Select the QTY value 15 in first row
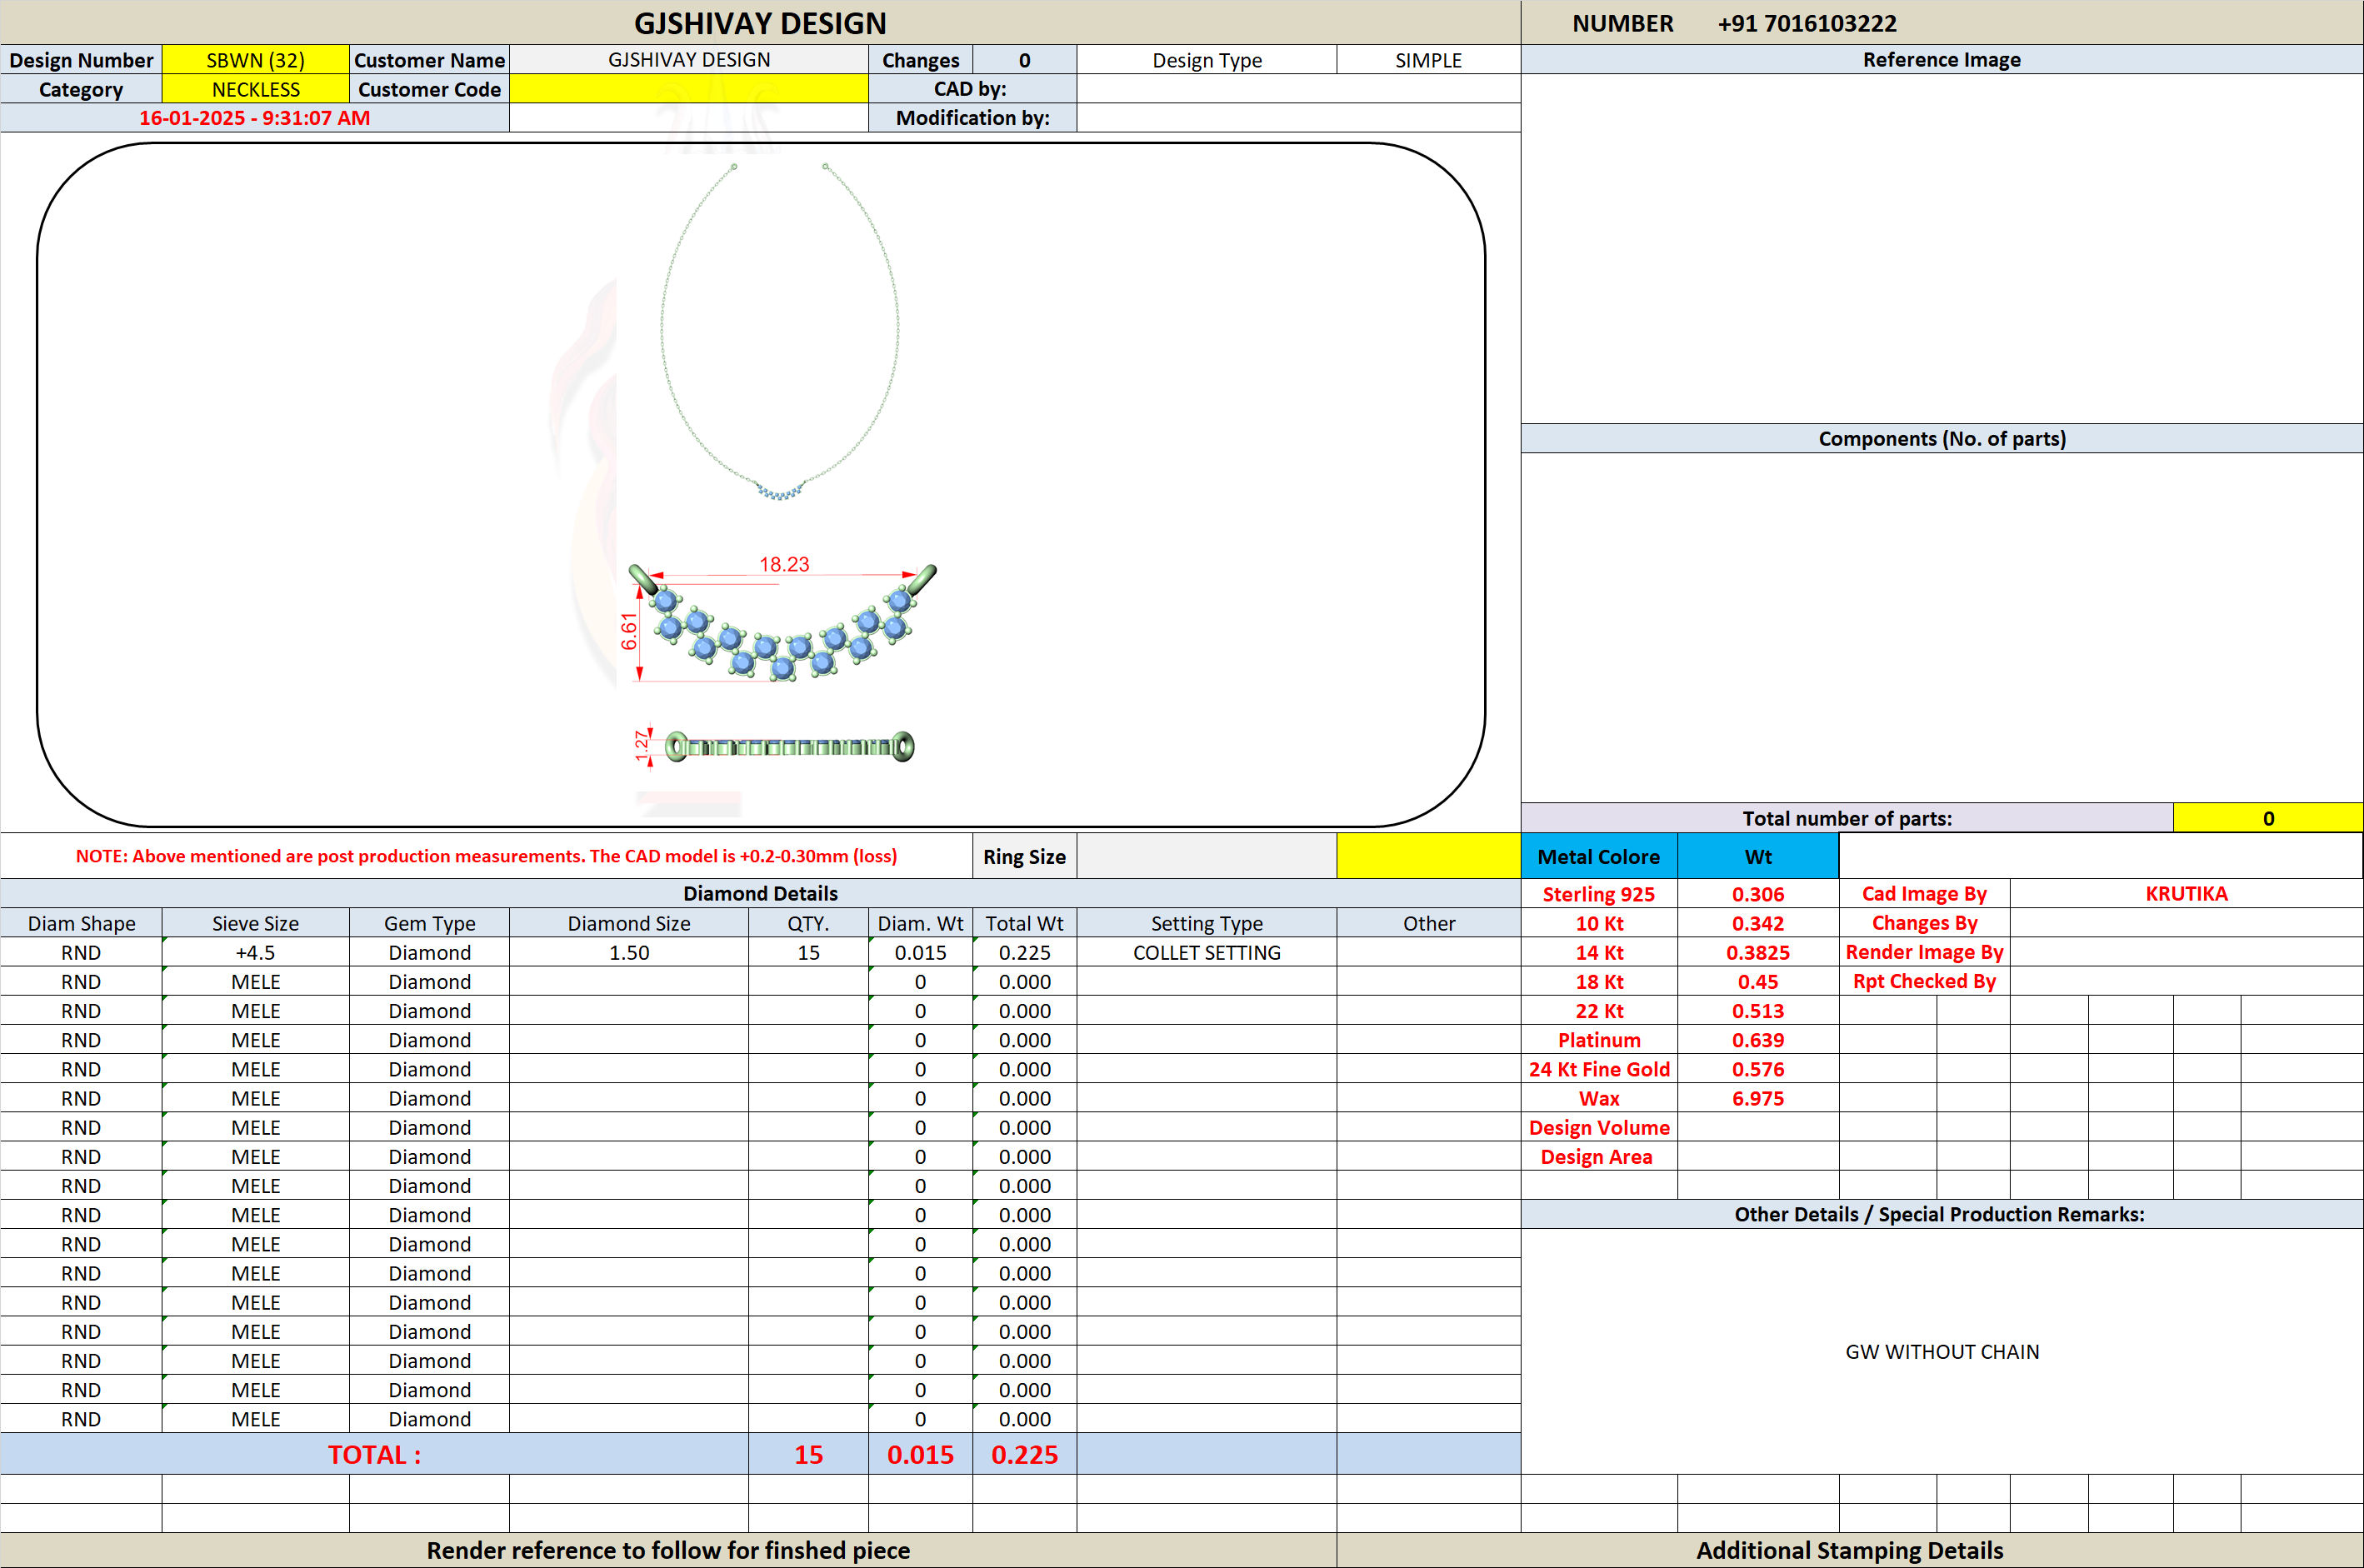 808,952
